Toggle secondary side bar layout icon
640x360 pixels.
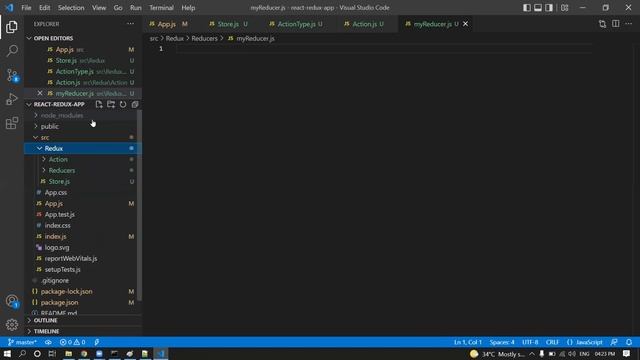click(x=549, y=8)
